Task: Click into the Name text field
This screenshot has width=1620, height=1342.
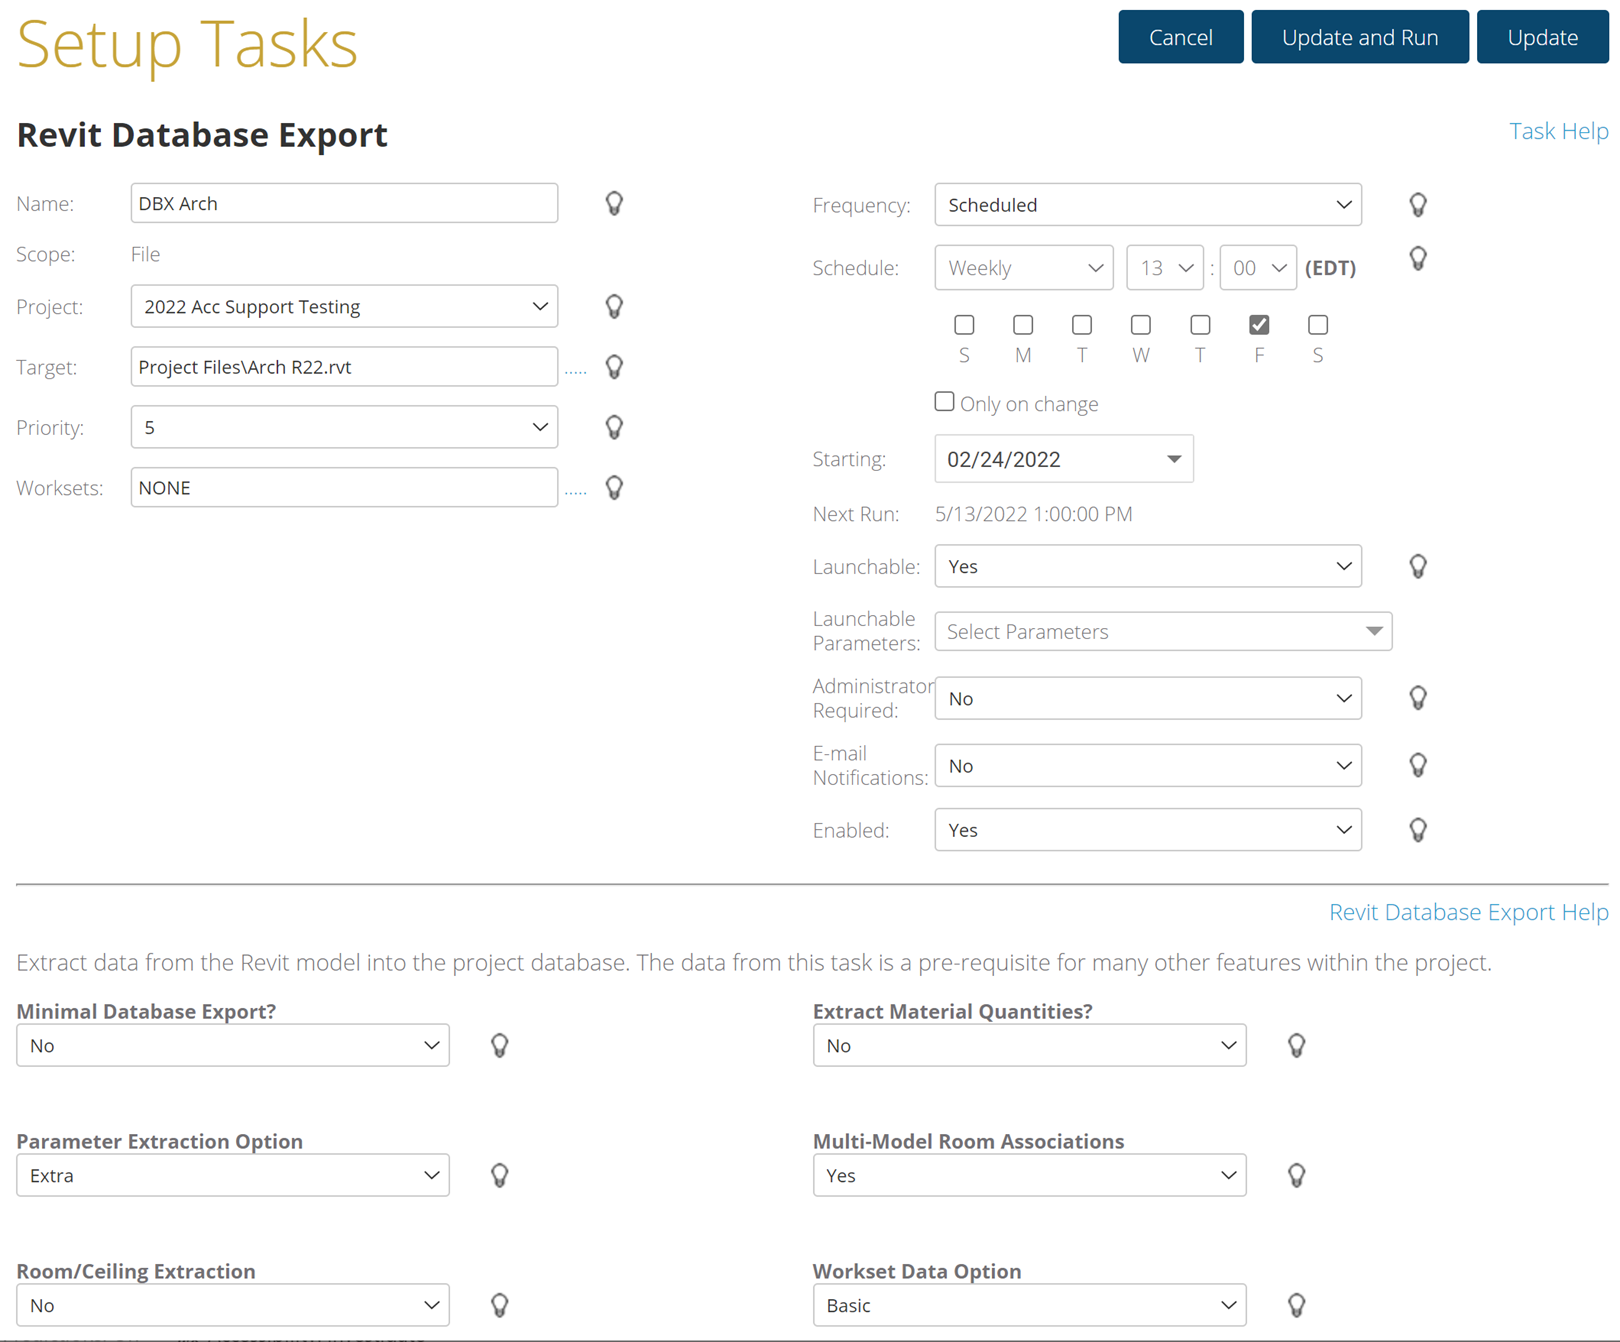Action: (344, 203)
